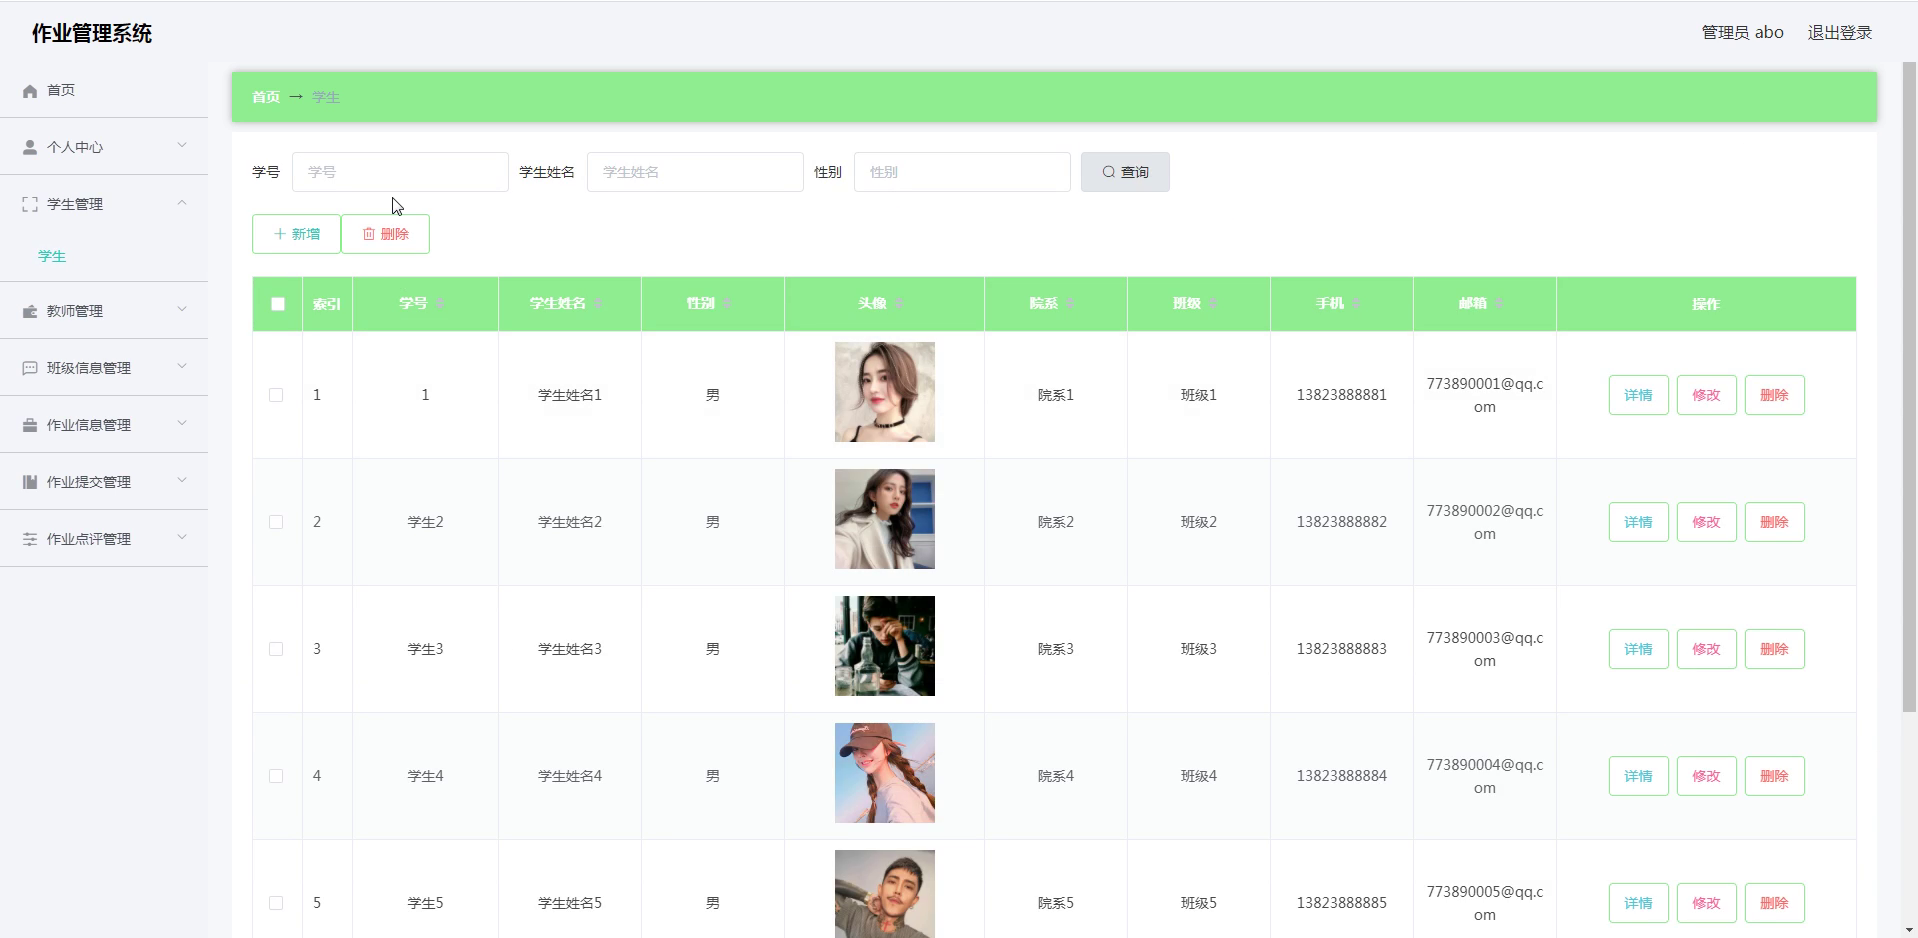Open the 首页 sidebar menu item
The width and height of the screenshot is (1918, 938).
click(104, 90)
